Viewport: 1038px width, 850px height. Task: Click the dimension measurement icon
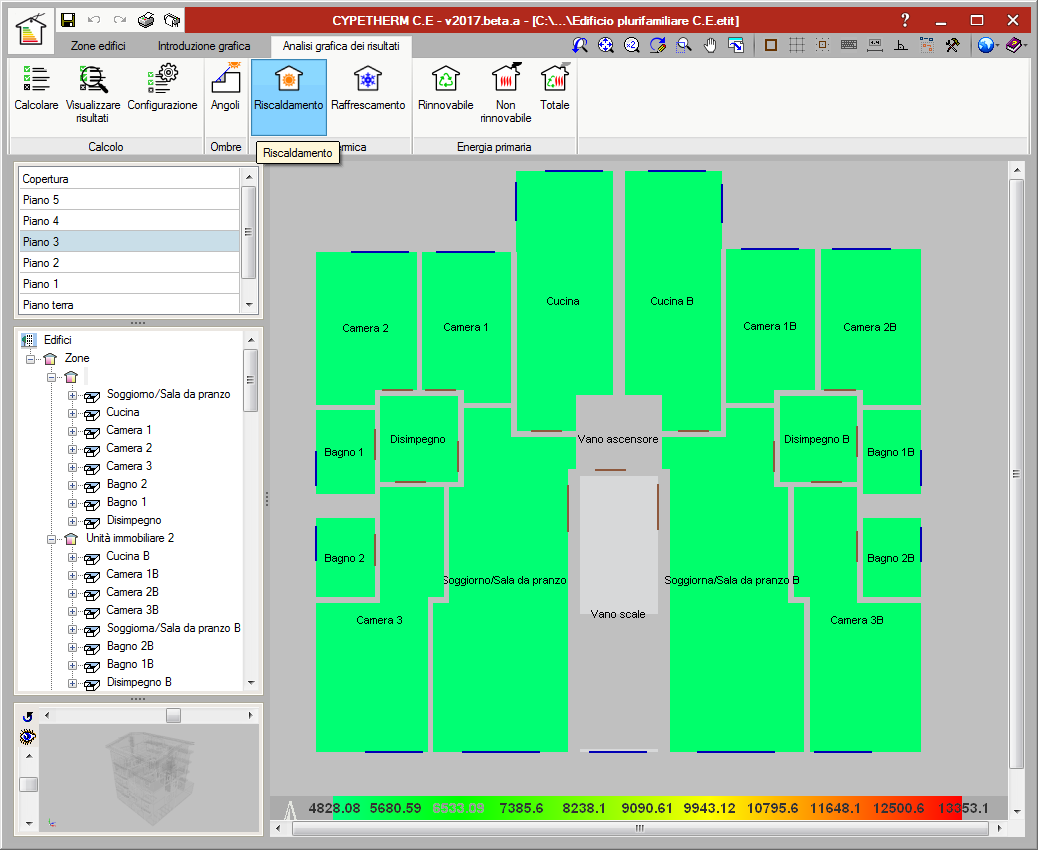click(874, 45)
